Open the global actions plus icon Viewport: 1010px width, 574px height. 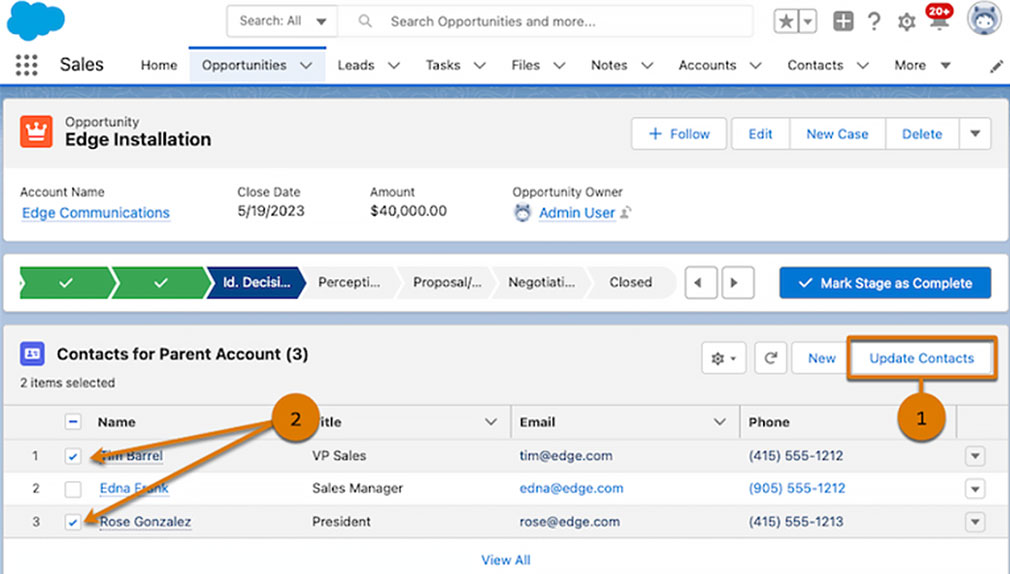click(843, 21)
